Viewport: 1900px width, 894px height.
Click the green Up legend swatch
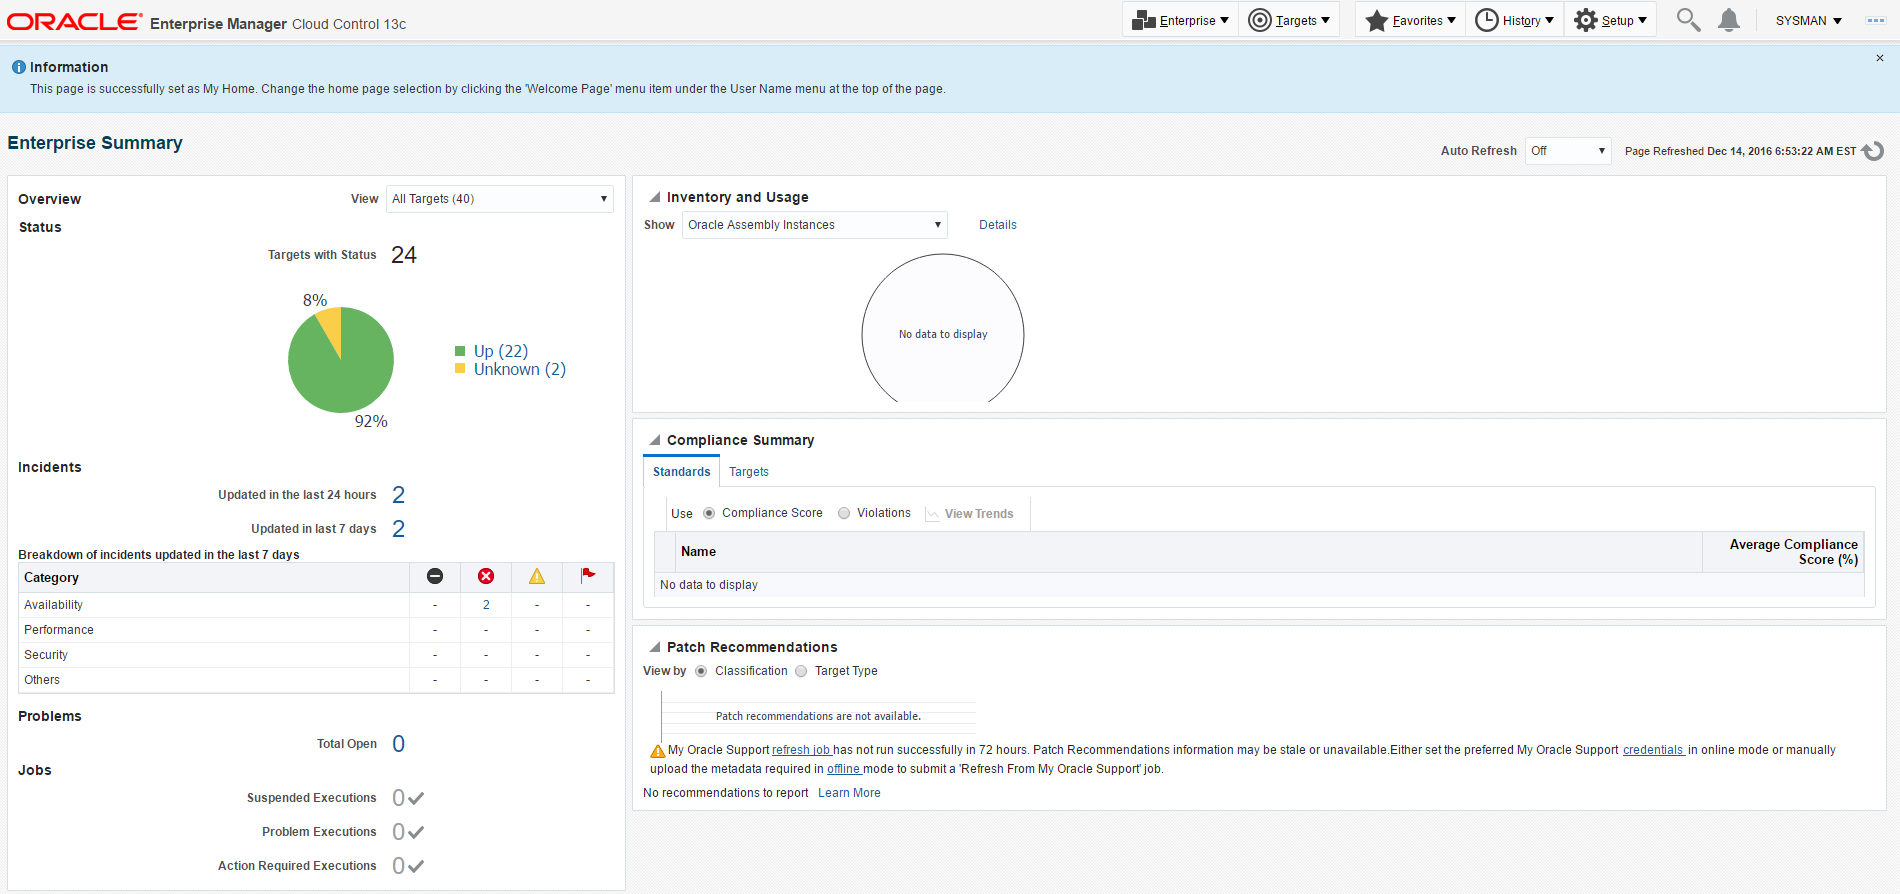(460, 351)
